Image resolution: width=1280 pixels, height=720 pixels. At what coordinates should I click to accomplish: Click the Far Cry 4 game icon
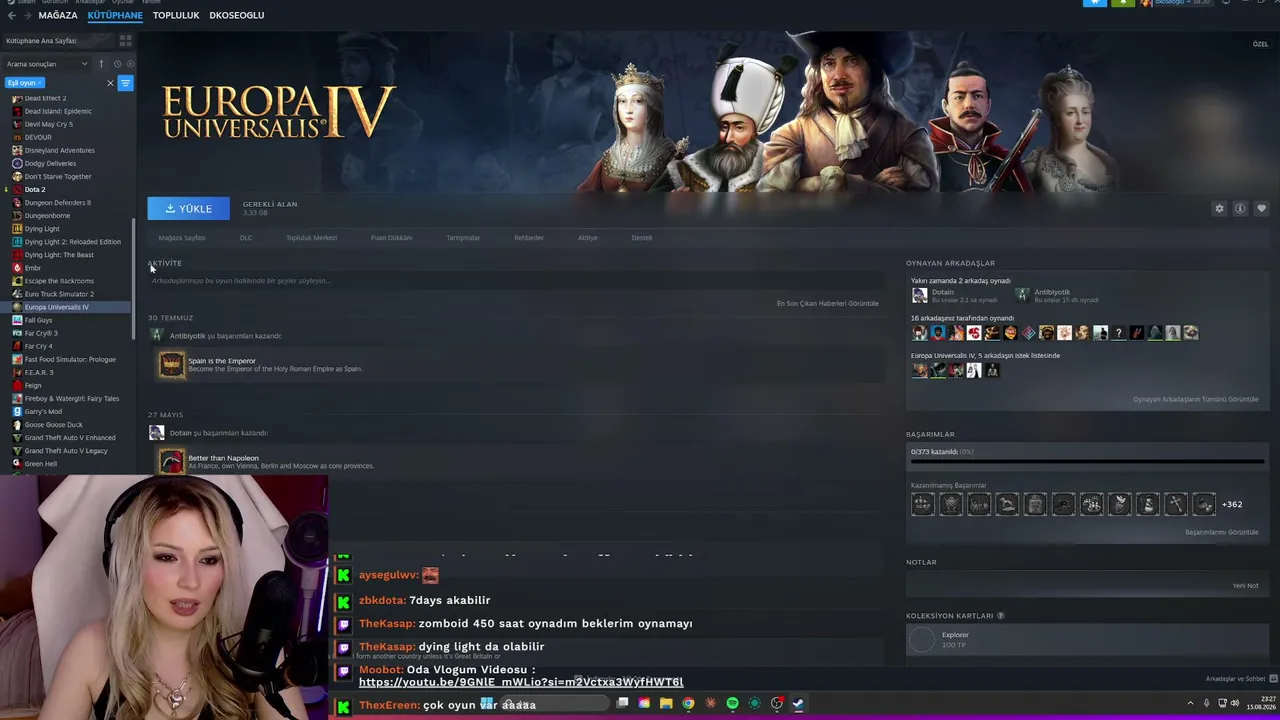17,346
